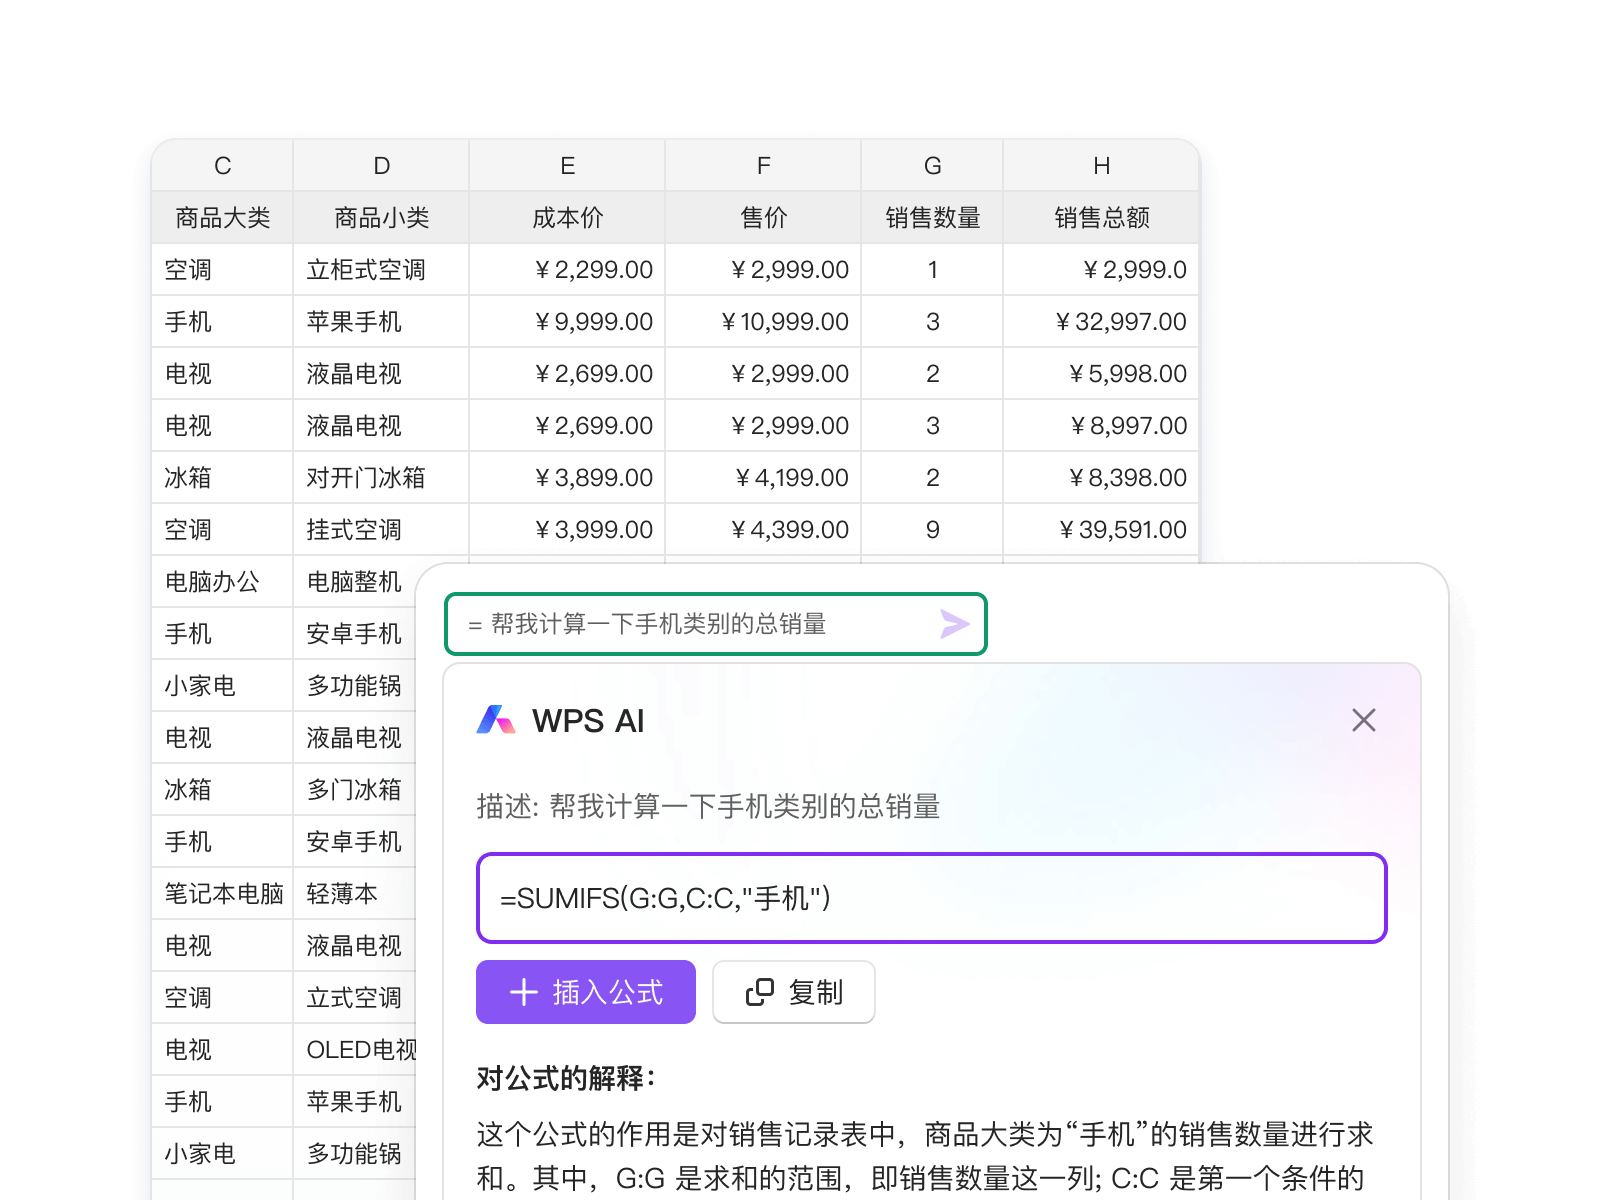Image resolution: width=1600 pixels, height=1200 pixels.
Task: Select the 立柜式空调 cell
Action: 381,269
